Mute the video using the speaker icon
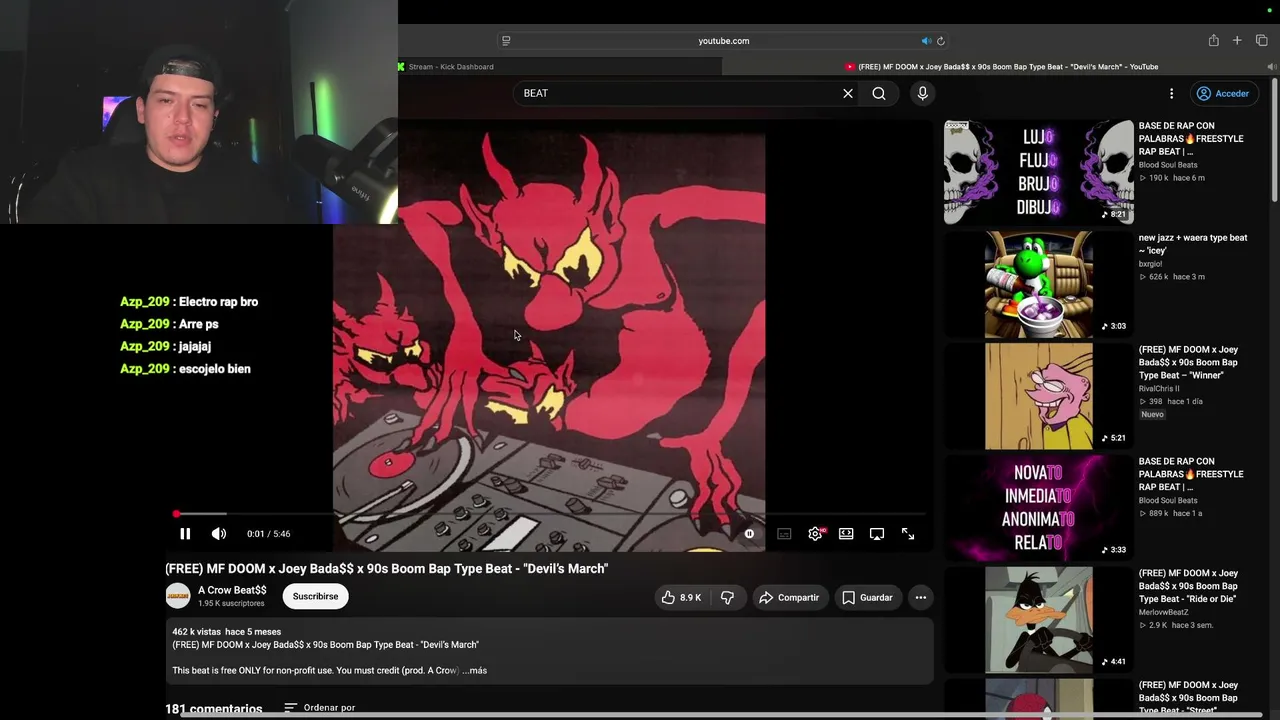The image size is (1280, 720). coord(219,534)
